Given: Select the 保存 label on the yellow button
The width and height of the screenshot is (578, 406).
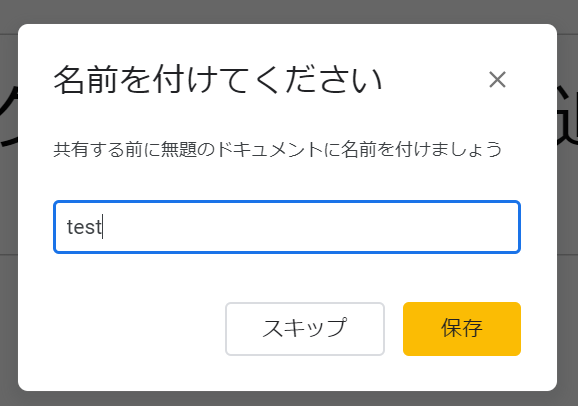Looking at the screenshot, I should pos(462,328).
